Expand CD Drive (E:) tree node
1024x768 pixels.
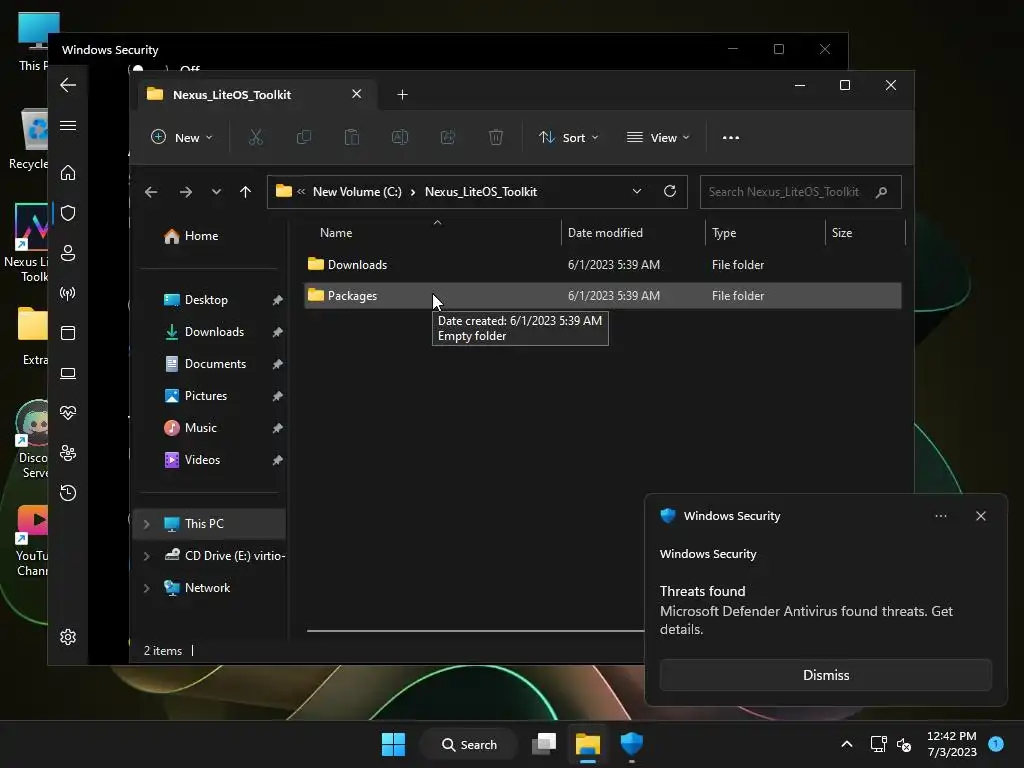tap(146, 556)
